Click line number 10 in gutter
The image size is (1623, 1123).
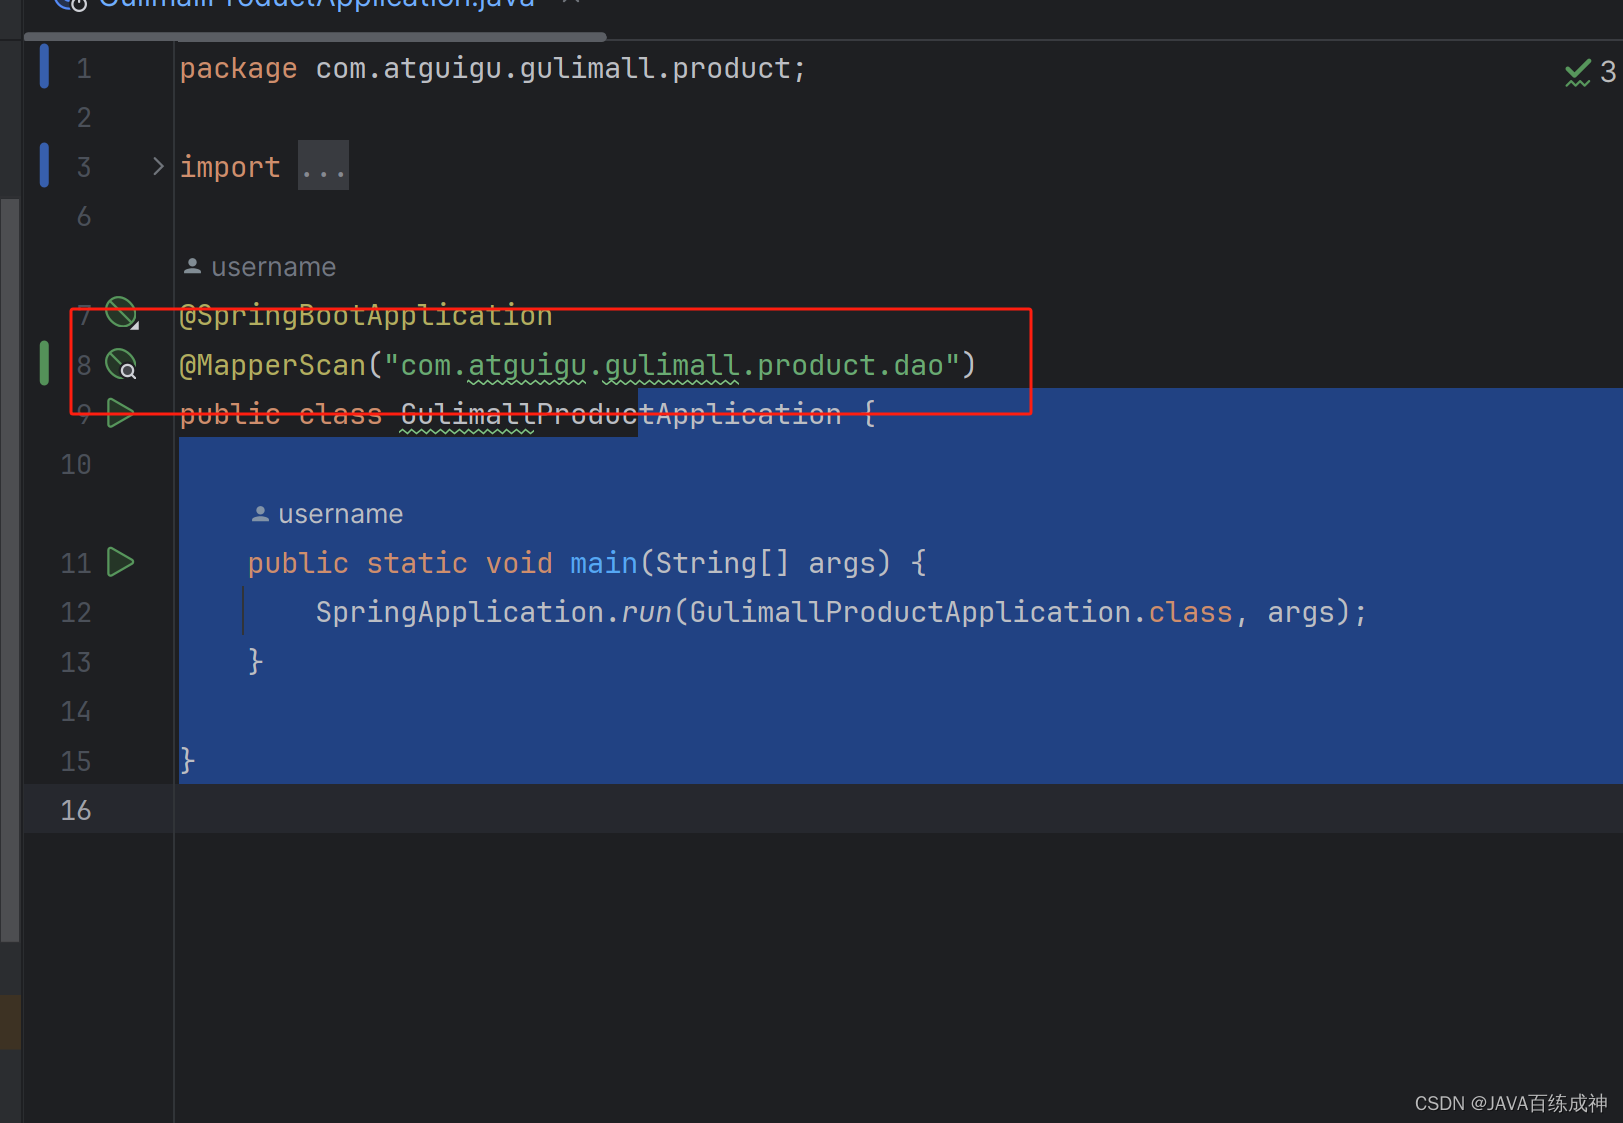[x=76, y=464]
